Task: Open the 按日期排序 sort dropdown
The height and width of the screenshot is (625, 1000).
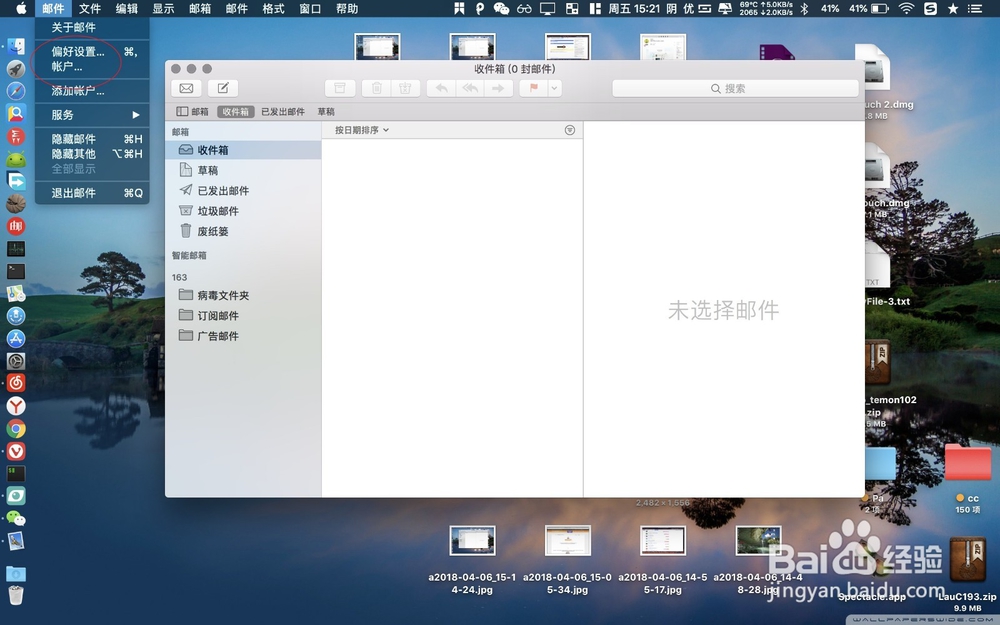Action: coord(362,130)
